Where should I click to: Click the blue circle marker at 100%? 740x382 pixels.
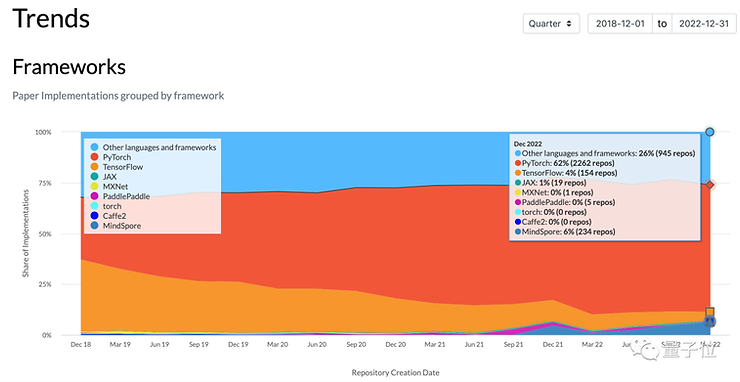click(x=710, y=132)
